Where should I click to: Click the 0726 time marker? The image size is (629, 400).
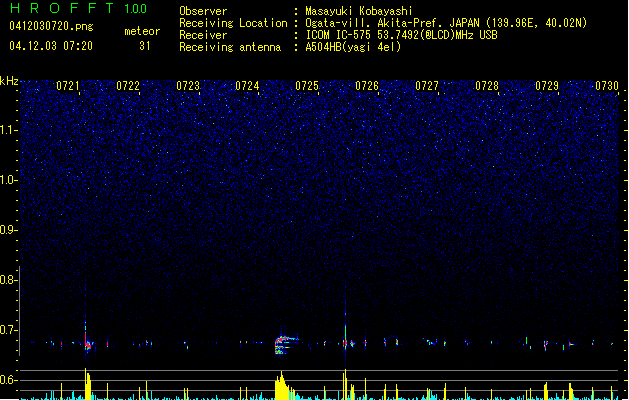pyautogui.click(x=367, y=86)
